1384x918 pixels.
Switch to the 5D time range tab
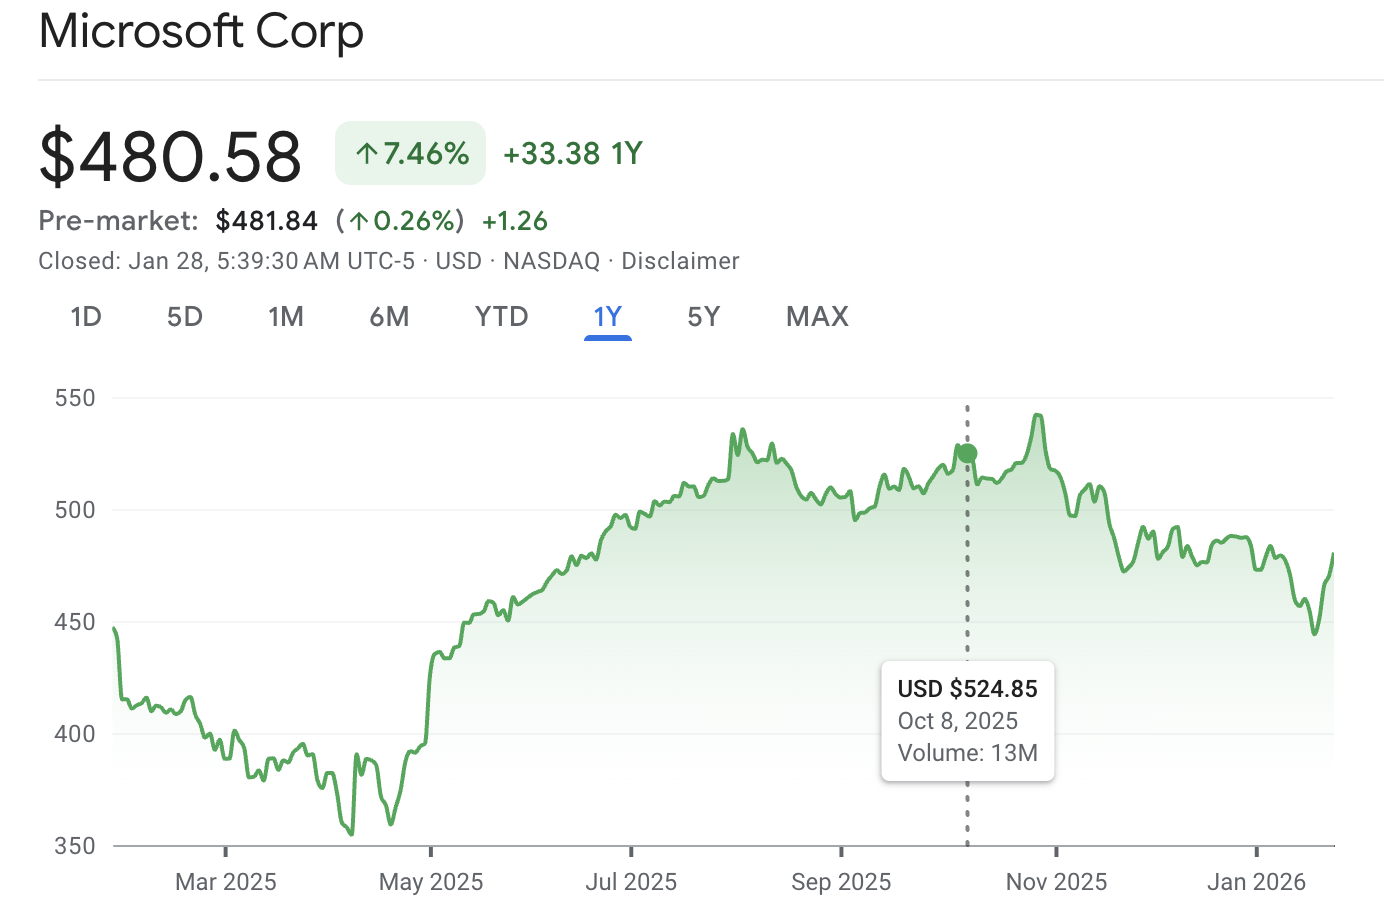point(184,316)
